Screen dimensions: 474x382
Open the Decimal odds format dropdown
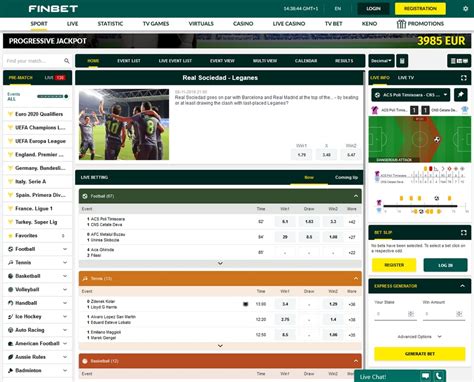[x=381, y=61]
